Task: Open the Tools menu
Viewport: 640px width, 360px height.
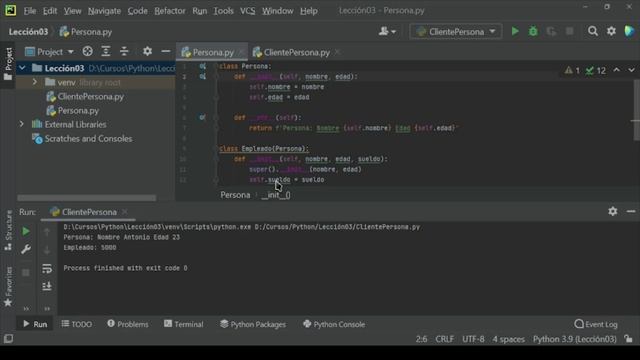Action: (x=223, y=11)
